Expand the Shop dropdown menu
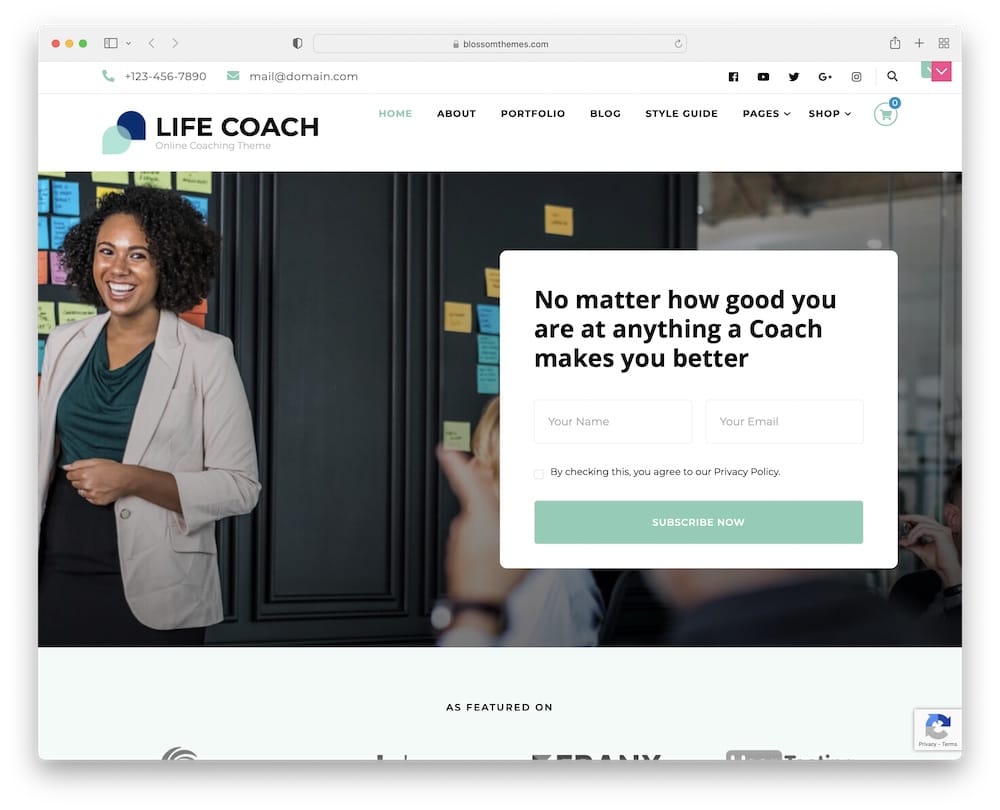Screen dimensions: 1000x810 829,114
